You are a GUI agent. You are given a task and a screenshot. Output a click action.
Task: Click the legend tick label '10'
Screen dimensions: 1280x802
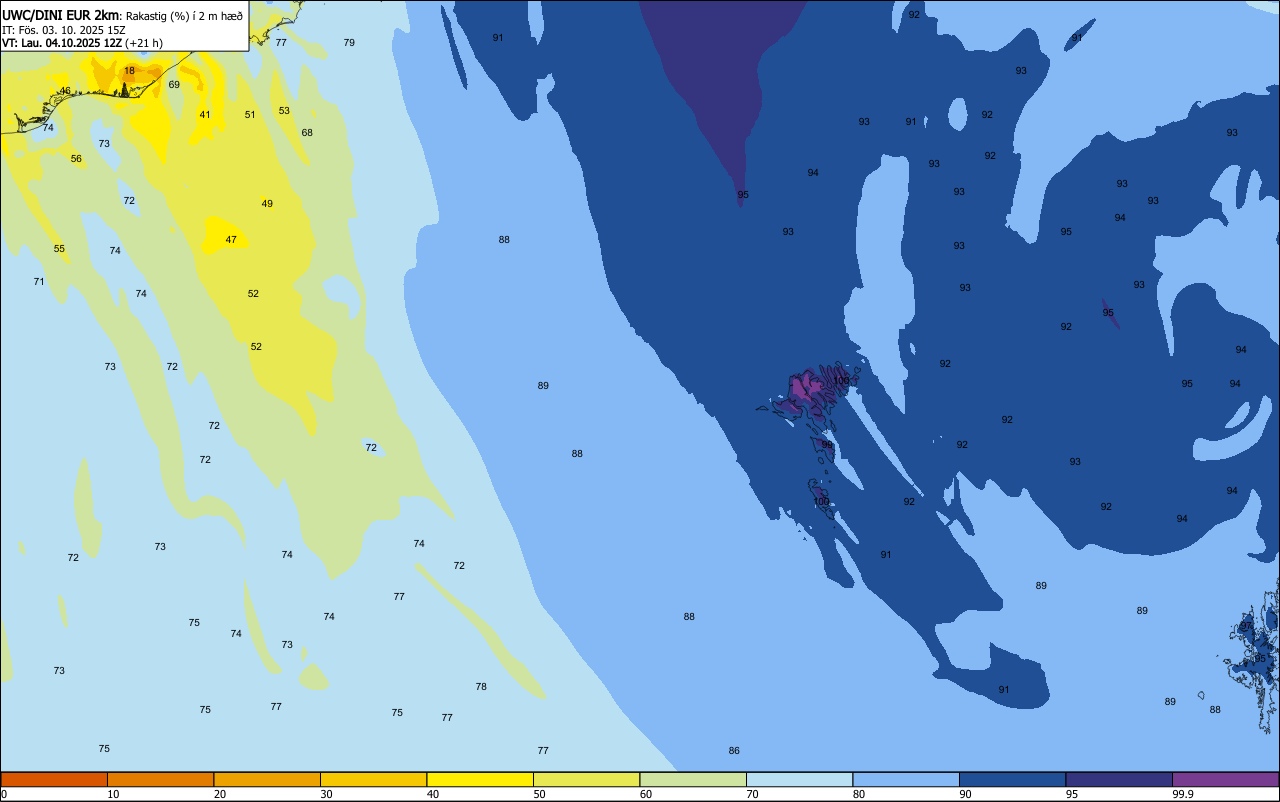(x=113, y=794)
